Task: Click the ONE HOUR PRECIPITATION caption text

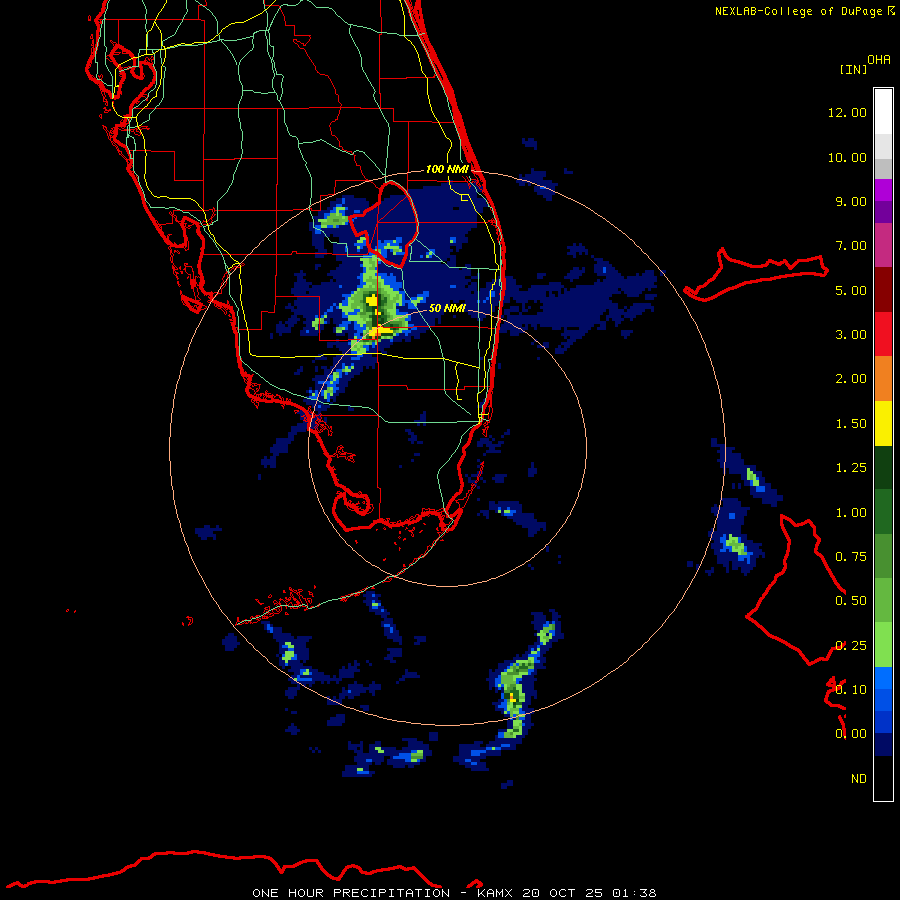Action: click(351, 893)
